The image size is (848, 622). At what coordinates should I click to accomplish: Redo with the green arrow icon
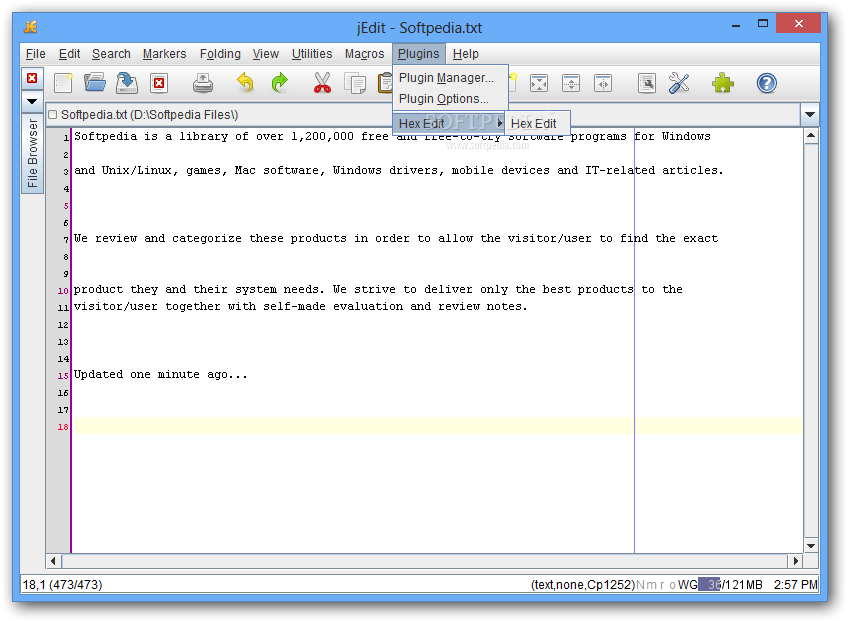[279, 83]
